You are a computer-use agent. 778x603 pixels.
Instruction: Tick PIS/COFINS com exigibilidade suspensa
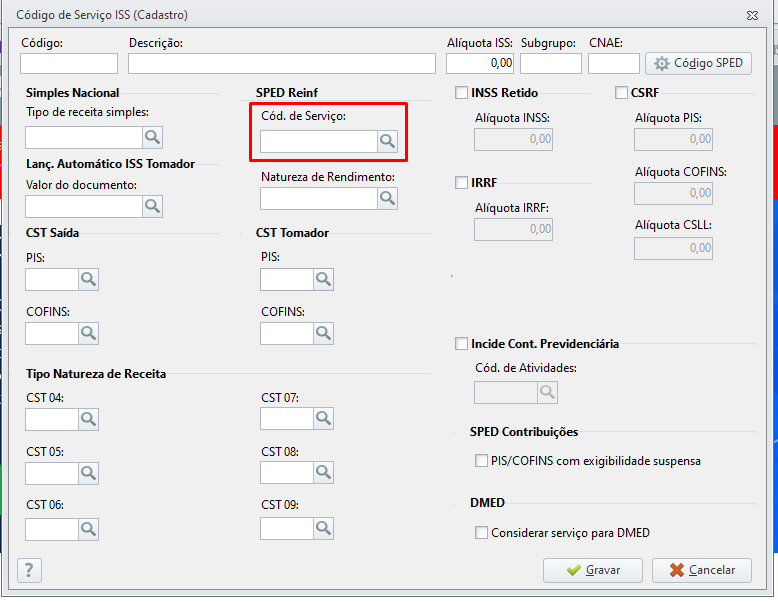coord(482,461)
